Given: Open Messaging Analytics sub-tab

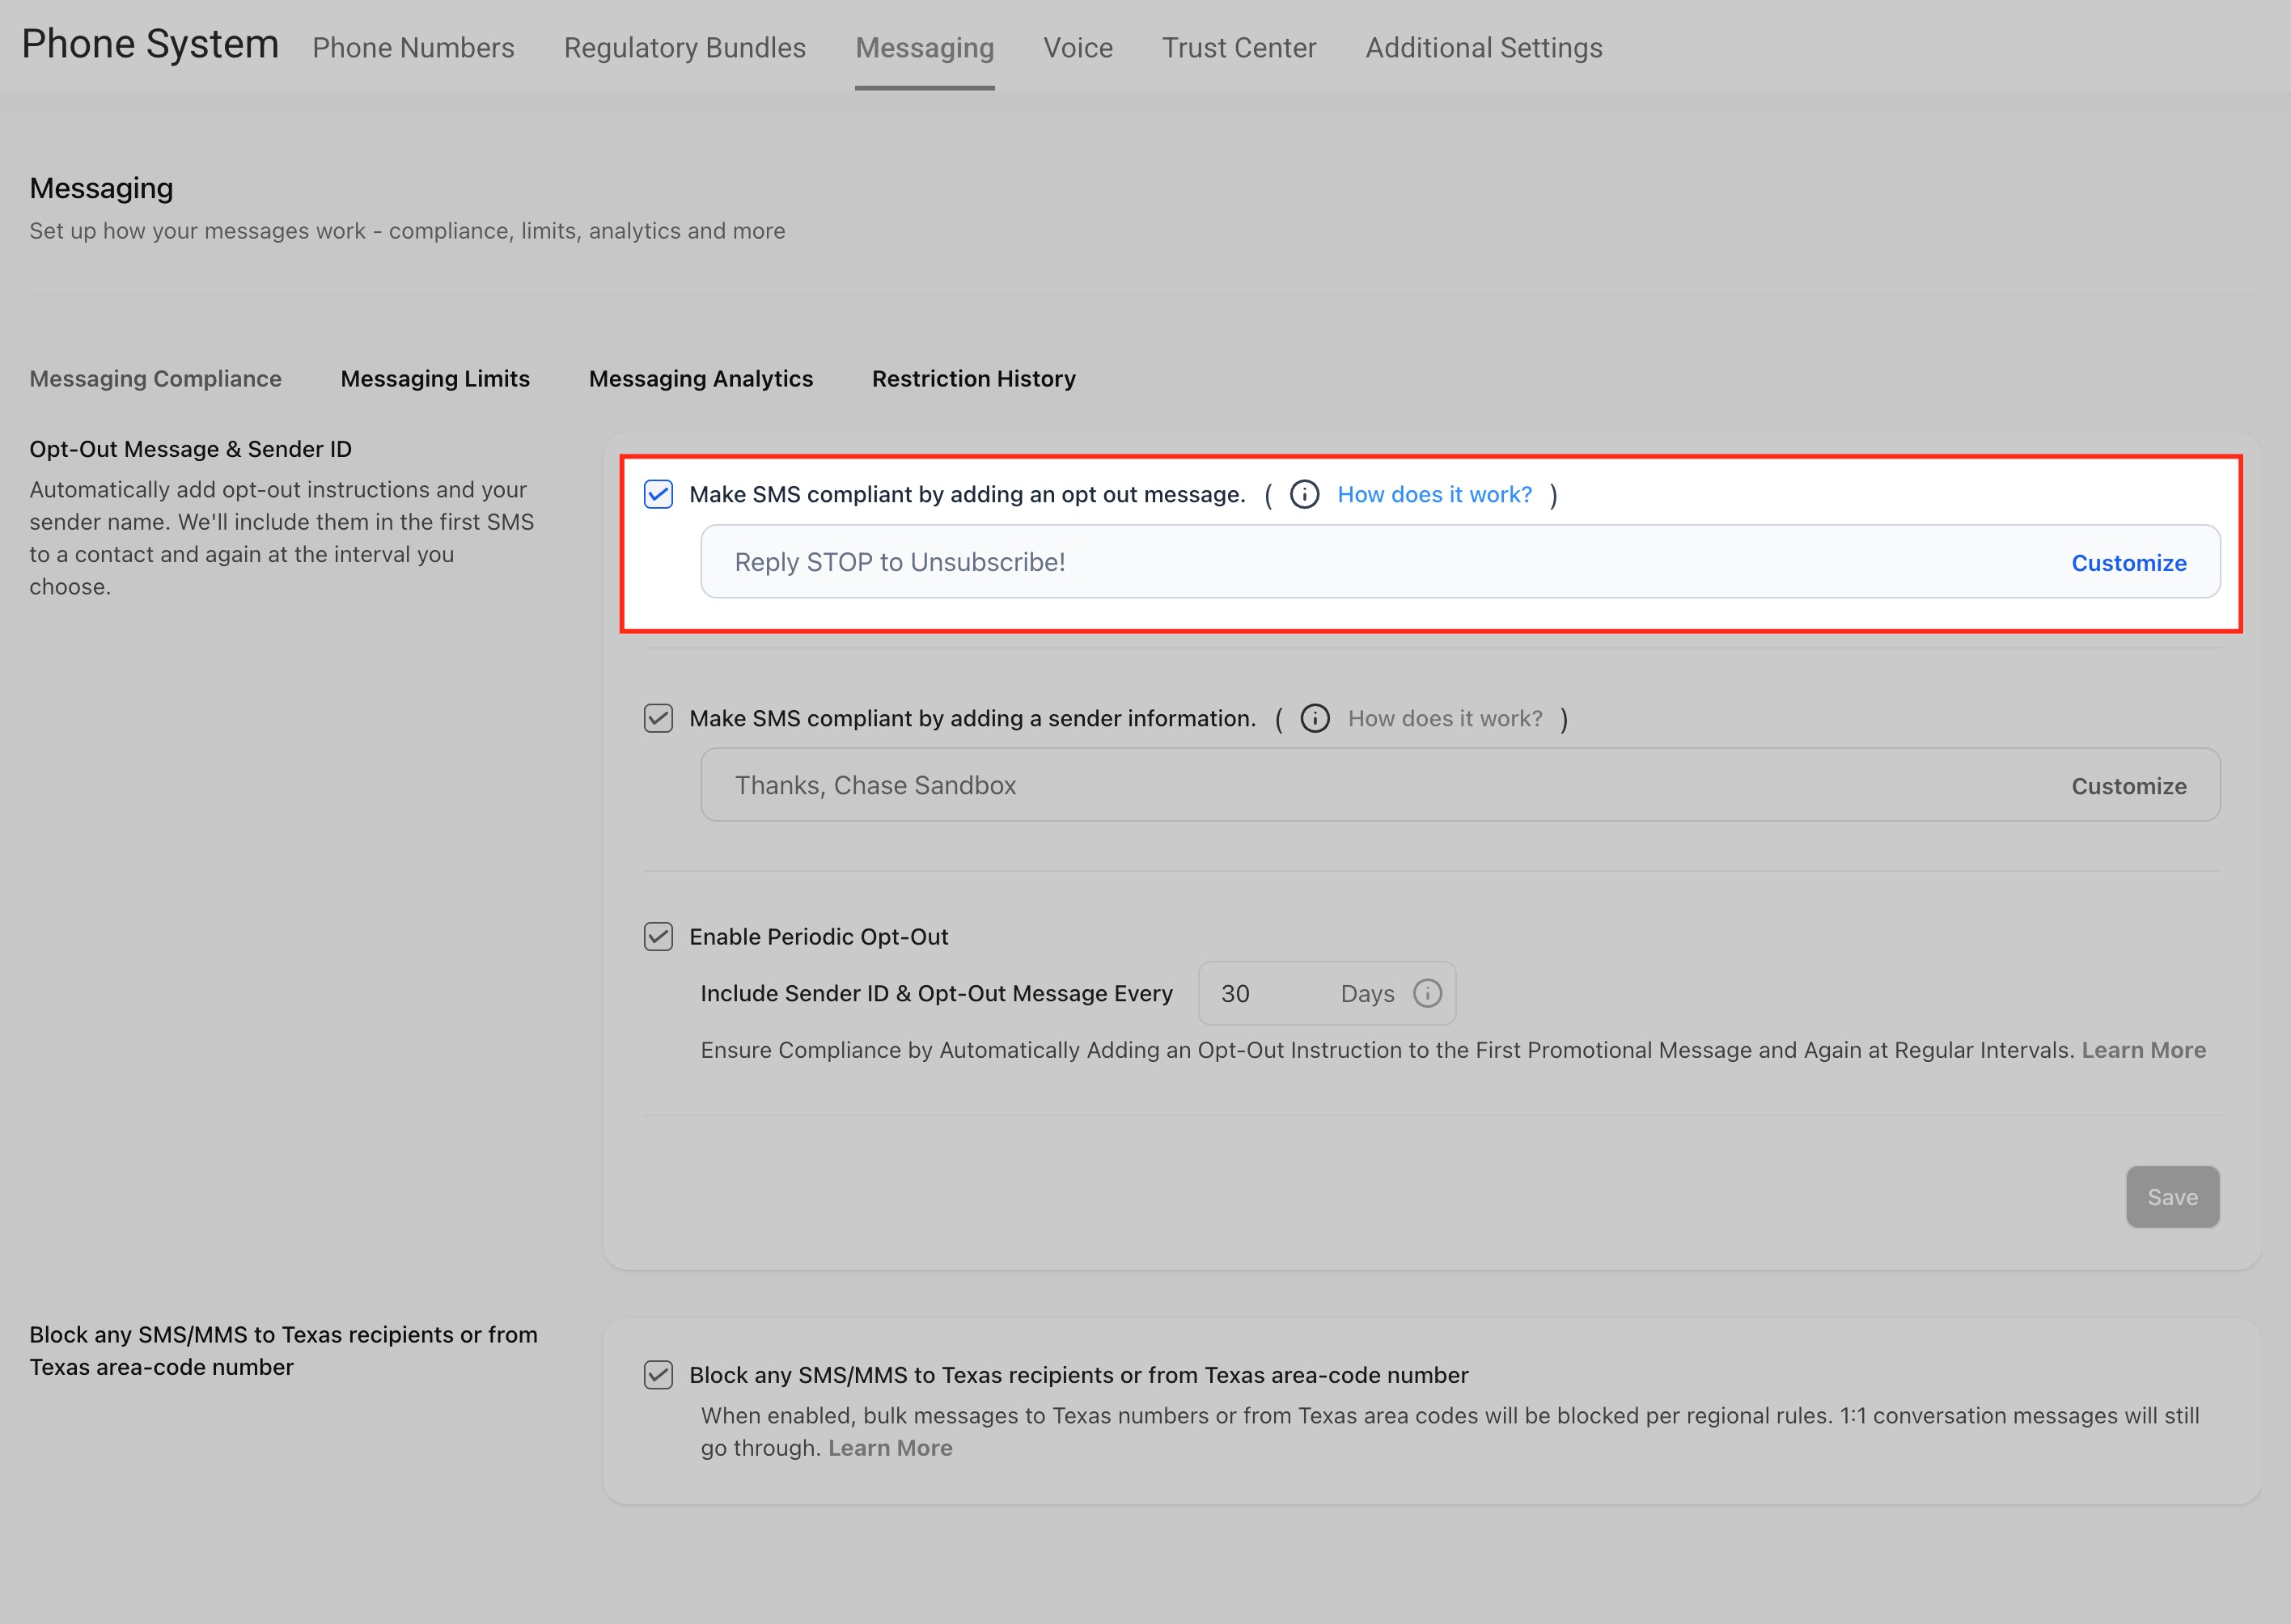Looking at the screenshot, I should pos(700,379).
